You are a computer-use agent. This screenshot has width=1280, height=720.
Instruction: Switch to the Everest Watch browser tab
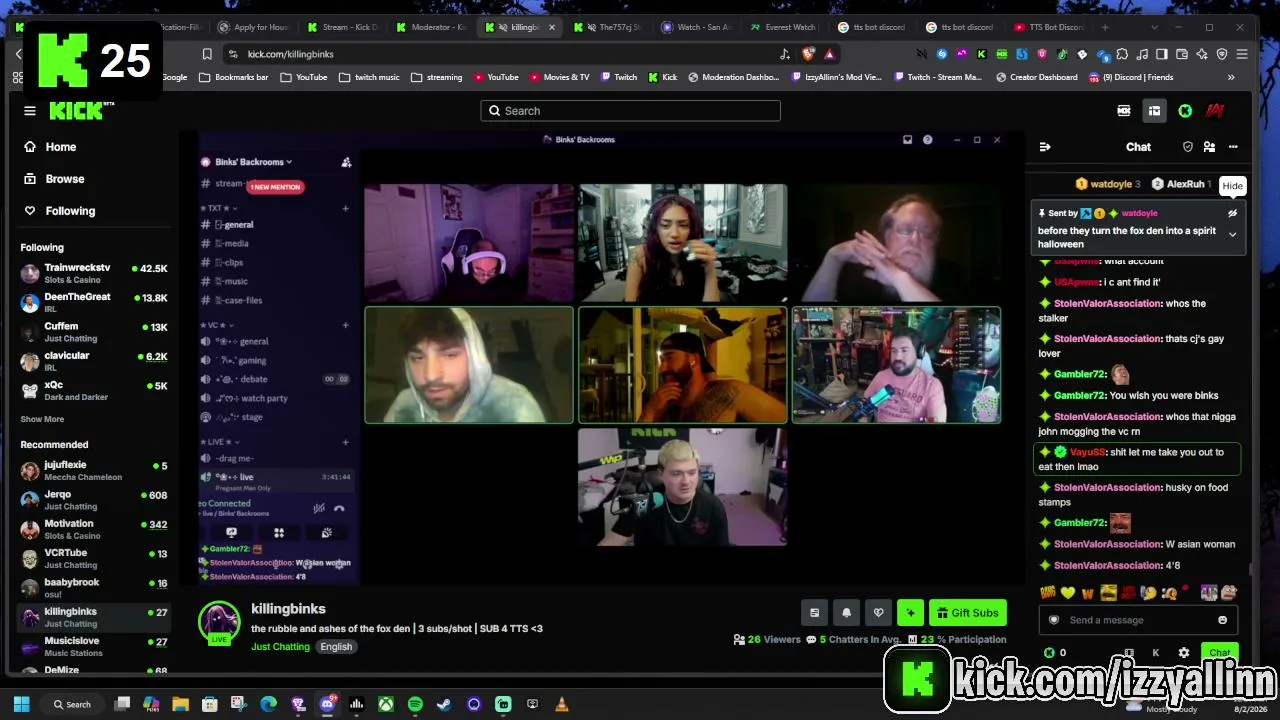tap(784, 27)
